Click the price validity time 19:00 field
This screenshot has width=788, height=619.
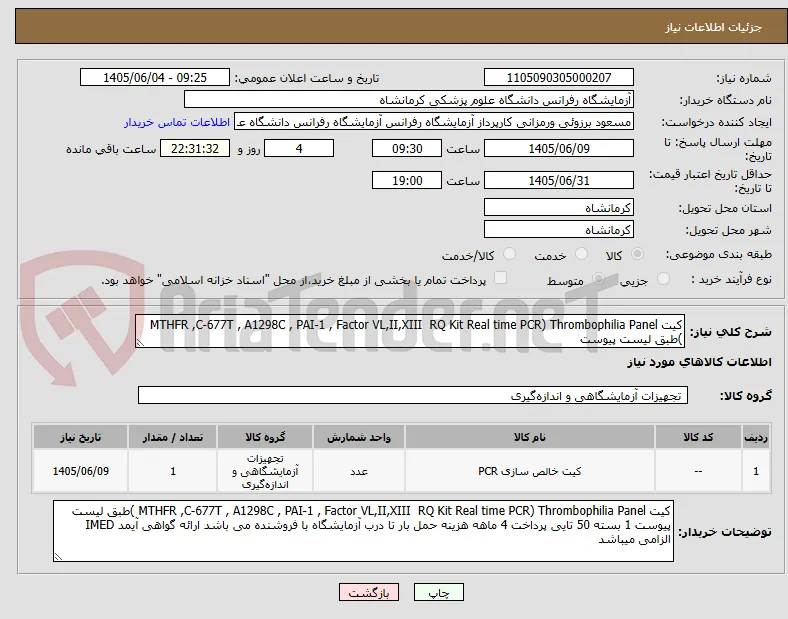point(407,180)
